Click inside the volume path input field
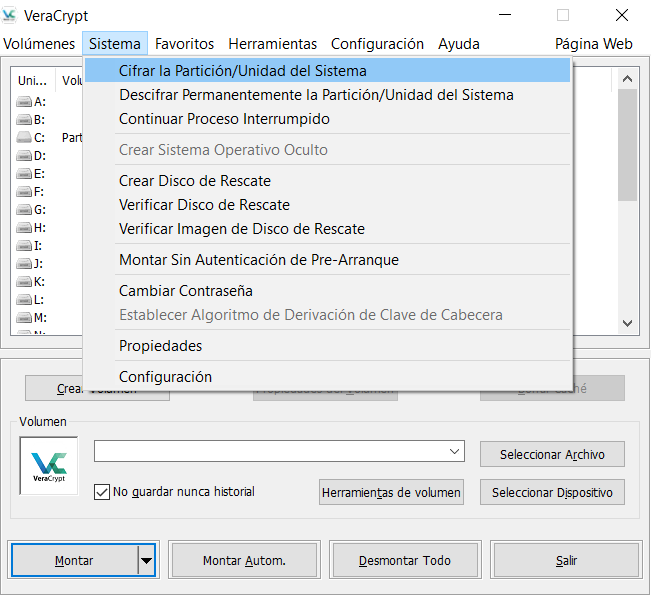Viewport: 651px width, 596px height. pos(270,451)
